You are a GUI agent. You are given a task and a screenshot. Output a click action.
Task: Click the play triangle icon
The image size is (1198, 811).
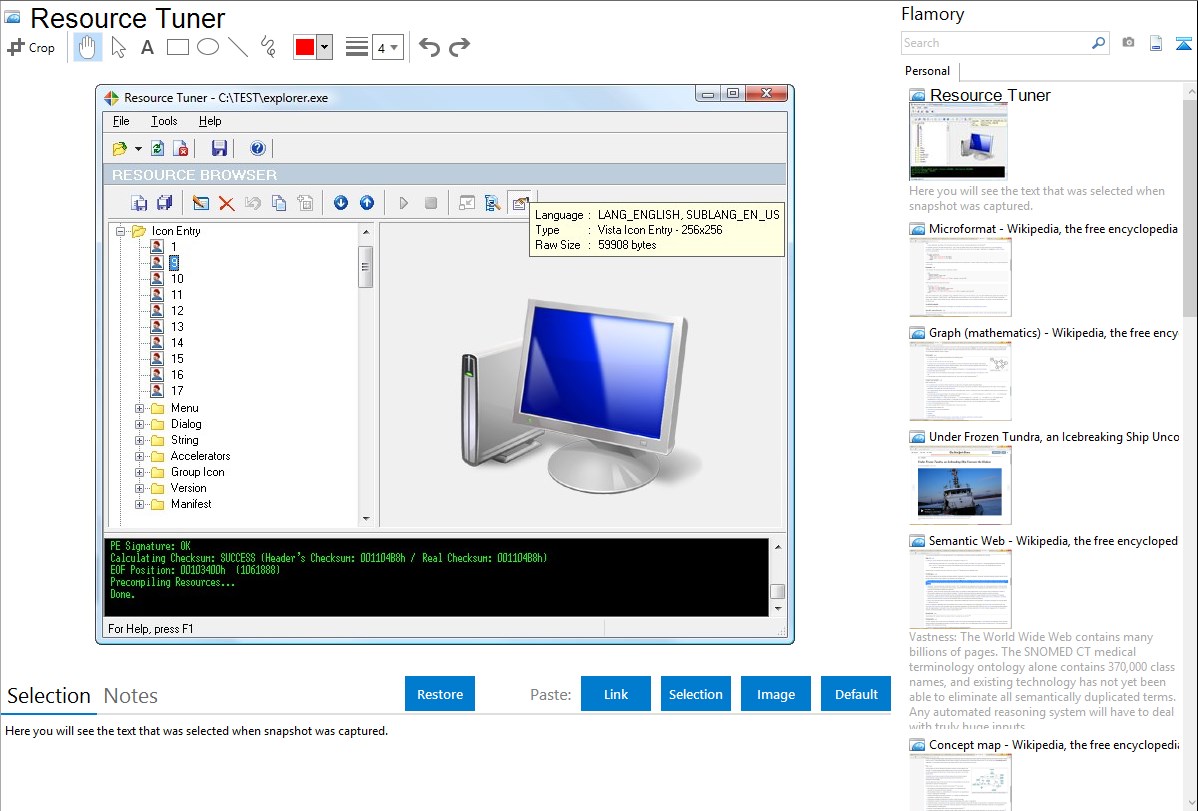[x=403, y=203]
